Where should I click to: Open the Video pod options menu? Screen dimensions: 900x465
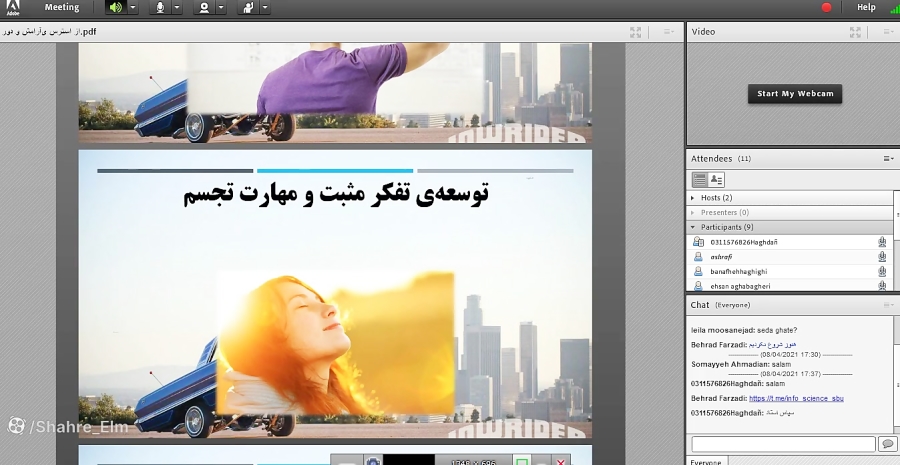pyautogui.click(x=888, y=32)
